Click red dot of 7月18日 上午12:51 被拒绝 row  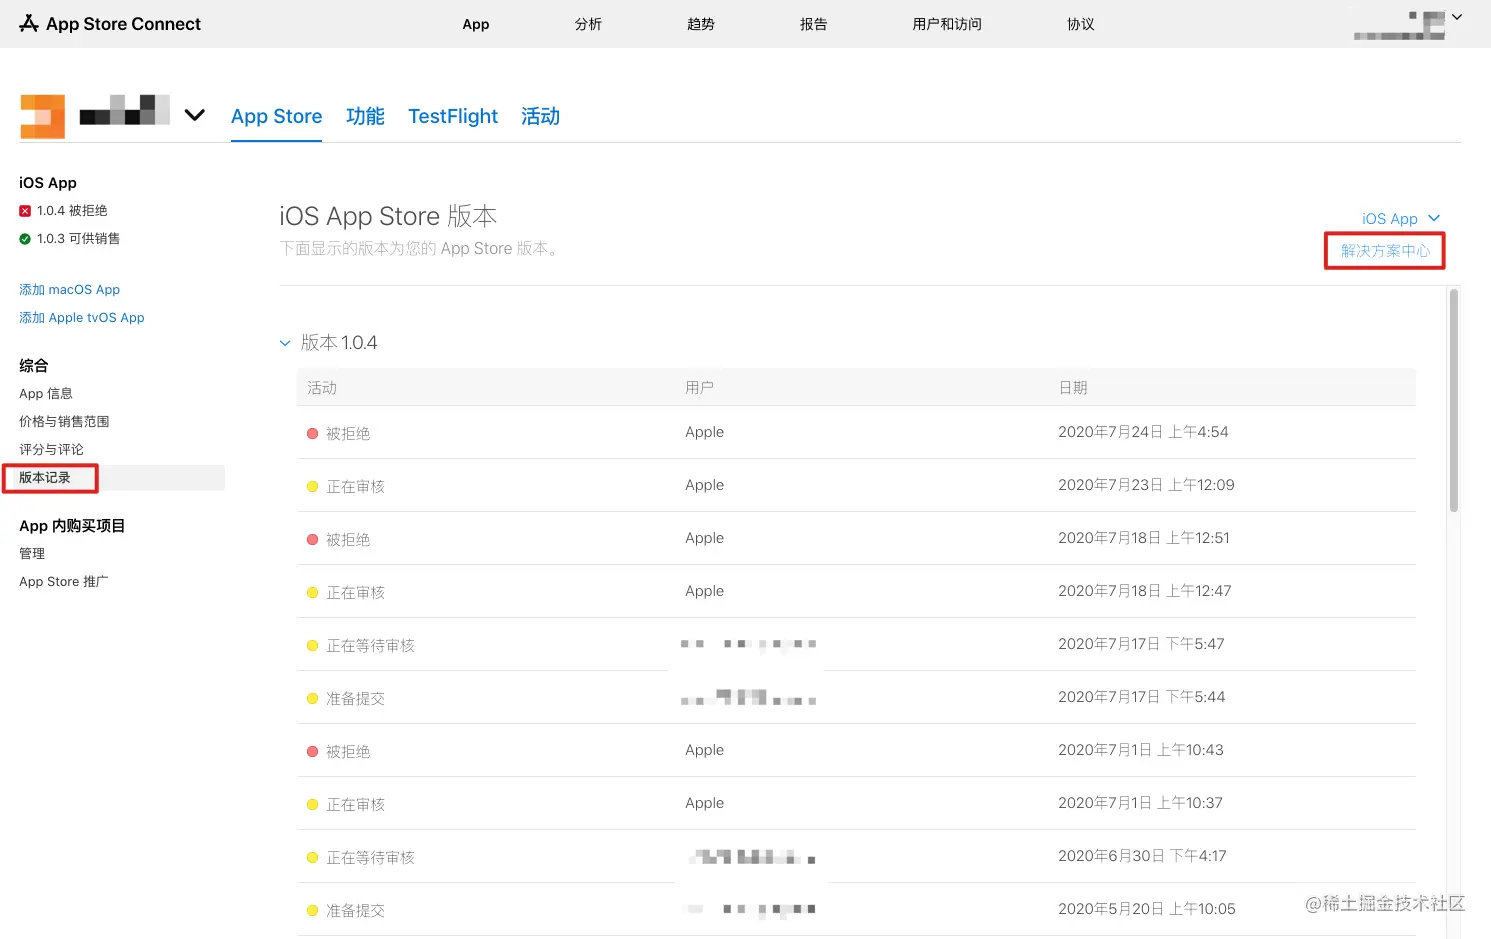pyautogui.click(x=312, y=540)
